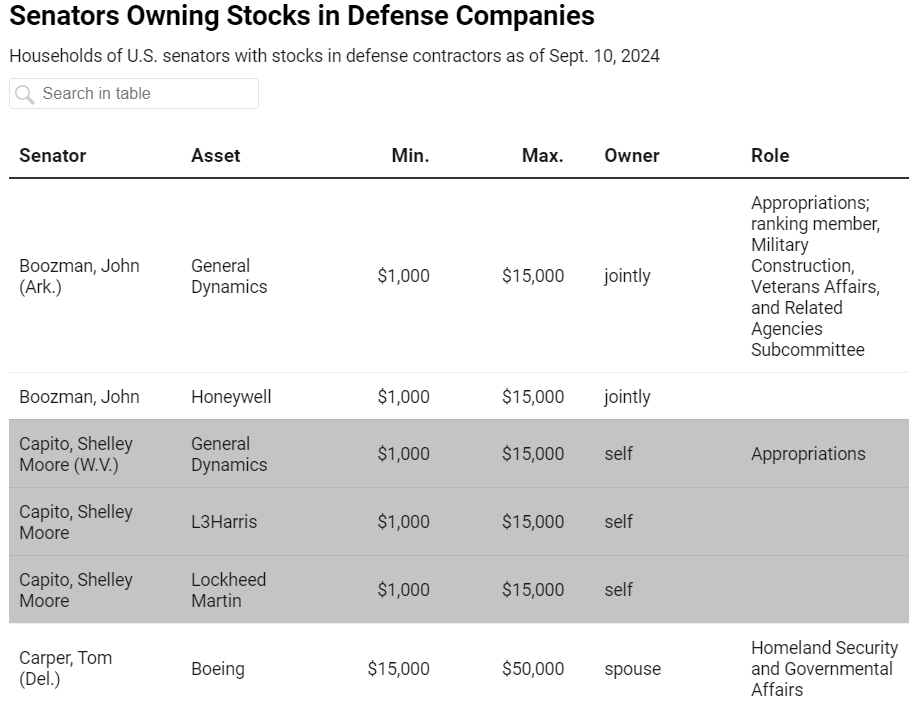Viewport: 919px width, 710px height.
Task: Click the Role column header
Action: [x=770, y=155]
